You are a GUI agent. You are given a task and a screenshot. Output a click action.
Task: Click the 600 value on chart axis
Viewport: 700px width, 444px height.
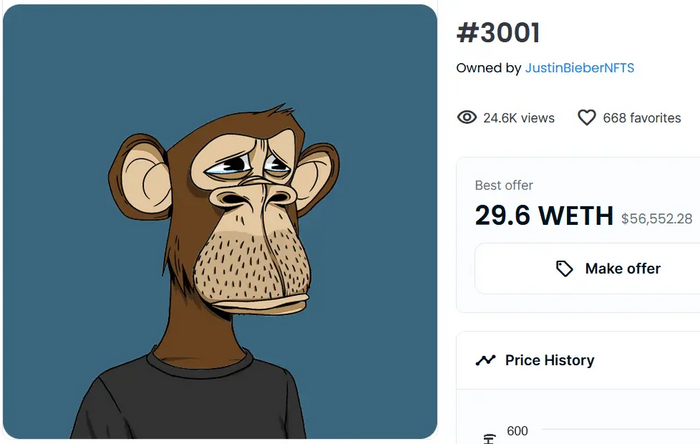tap(517, 431)
